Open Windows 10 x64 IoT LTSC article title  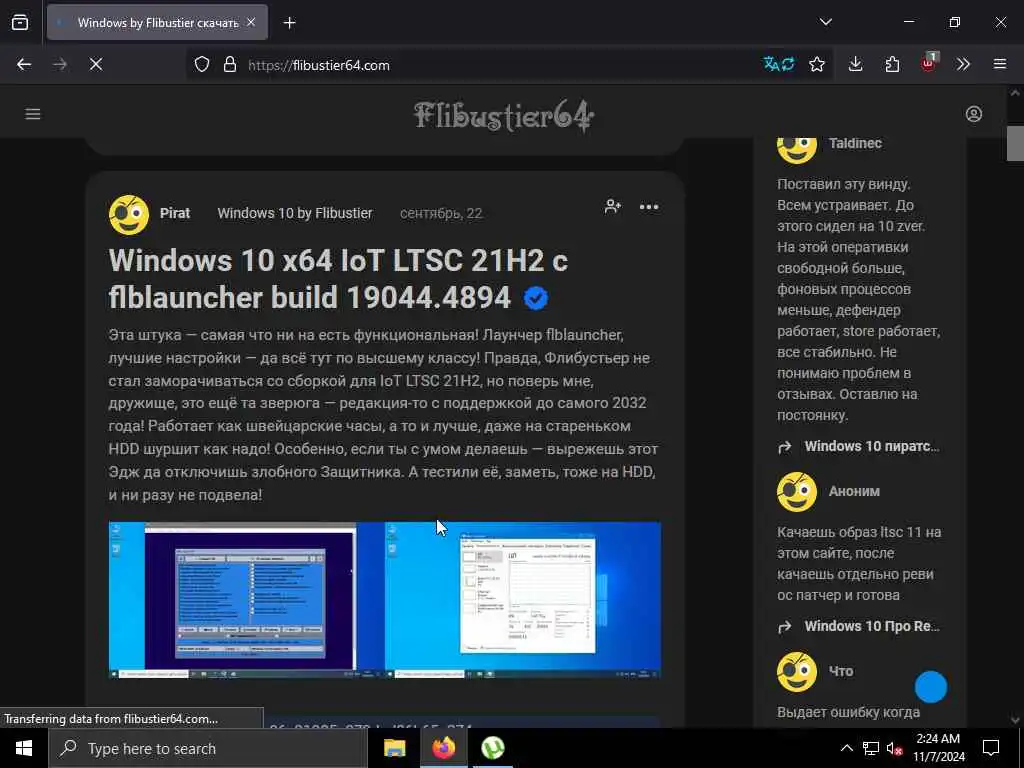click(x=338, y=279)
